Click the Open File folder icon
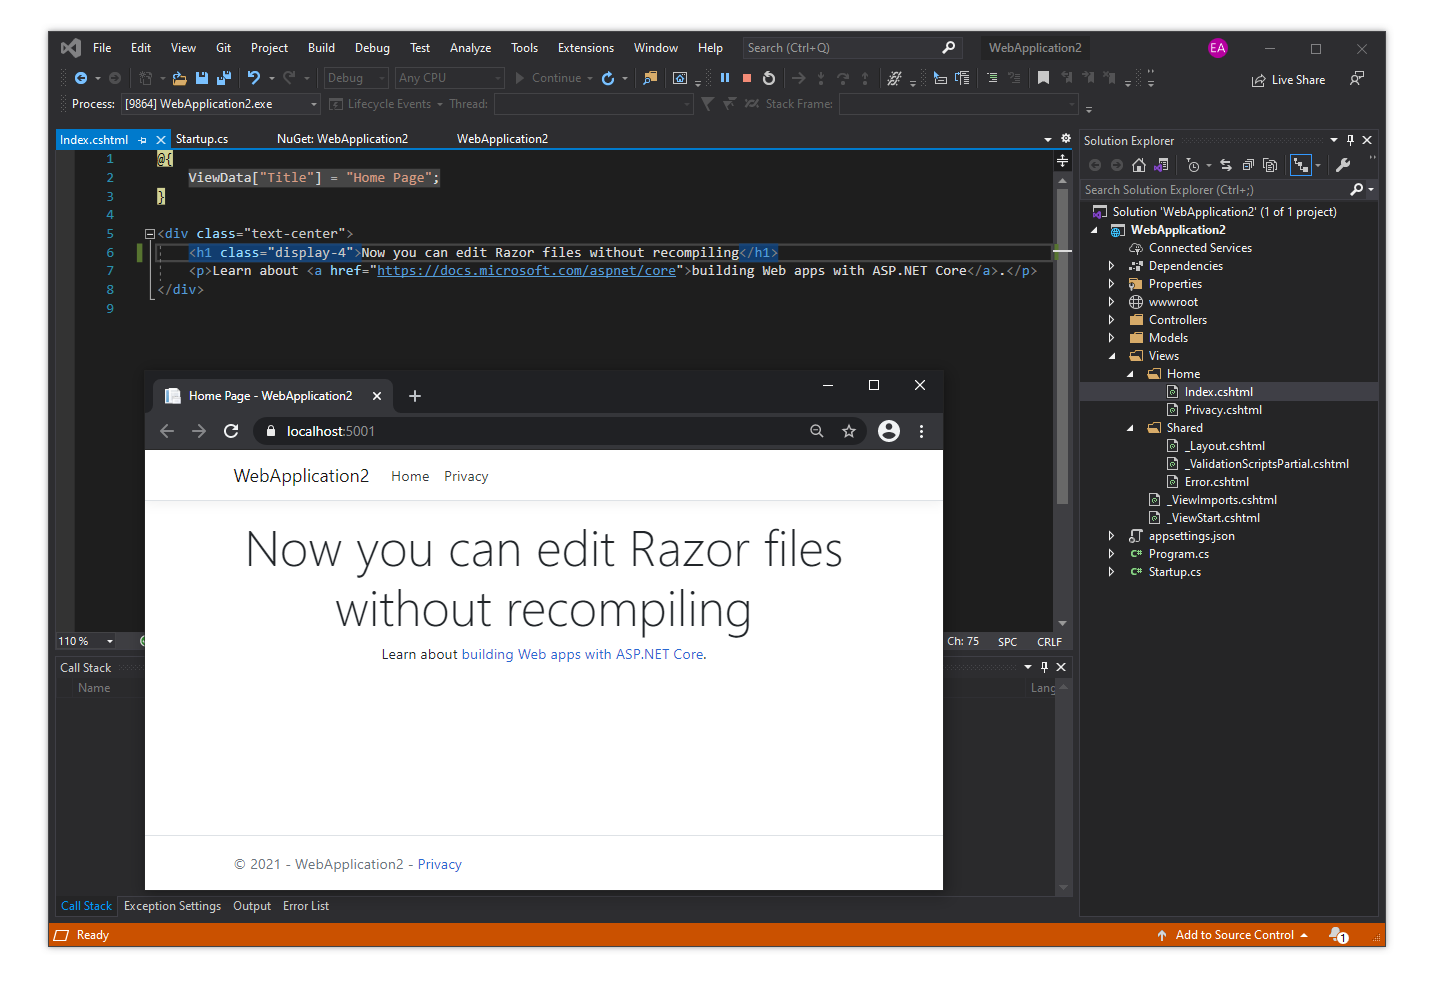The height and width of the screenshot is (993, 1443). tap(180, 78)
